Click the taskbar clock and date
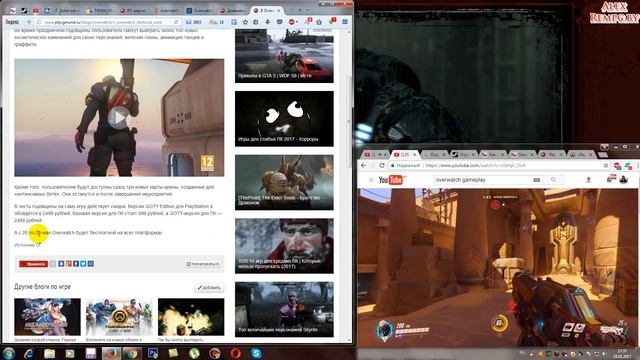This screenshot has height=360, width=640. coord(622,353)
